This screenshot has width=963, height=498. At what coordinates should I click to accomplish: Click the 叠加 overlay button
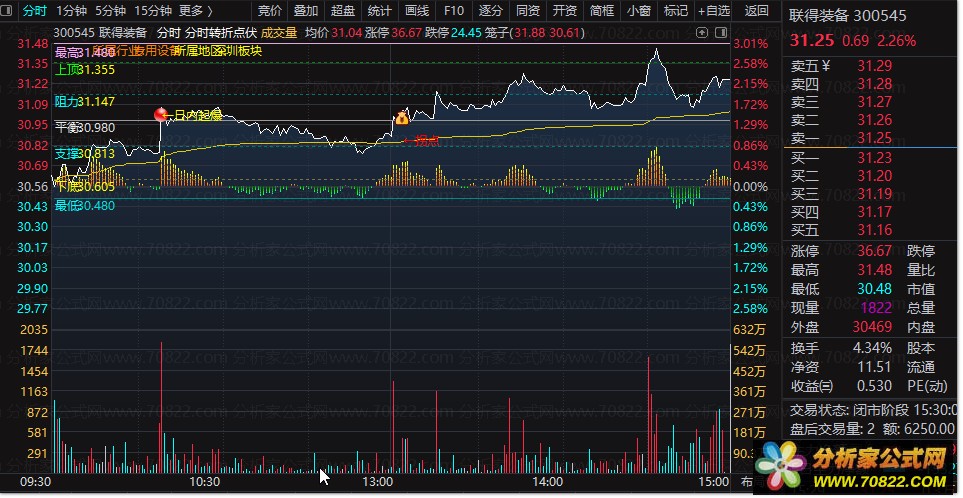(306, 10)
